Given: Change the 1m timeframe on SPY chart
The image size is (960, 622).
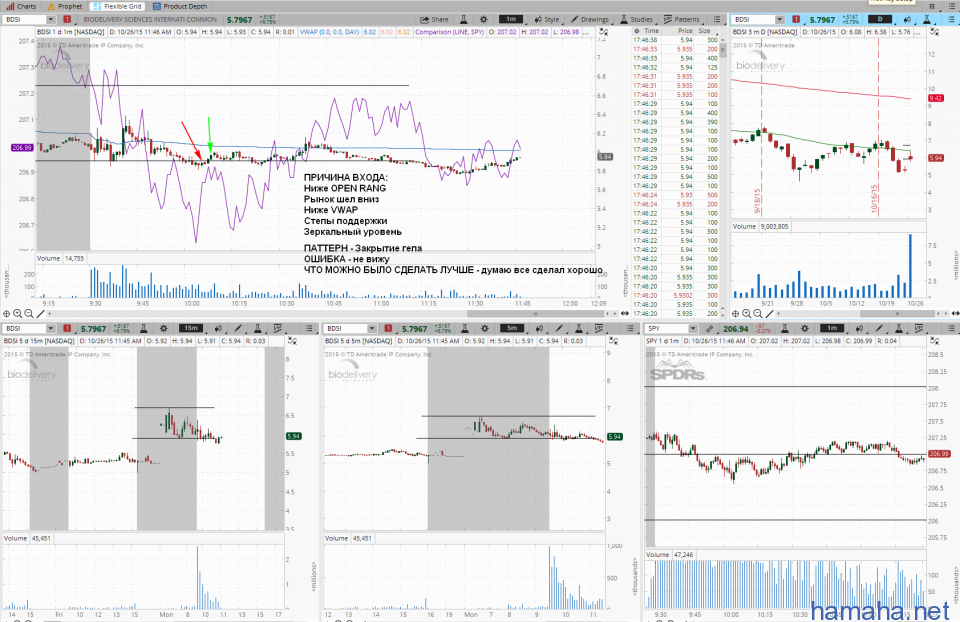Looking at the screenshot, I should pyautogui.click(x=832, y=329).
